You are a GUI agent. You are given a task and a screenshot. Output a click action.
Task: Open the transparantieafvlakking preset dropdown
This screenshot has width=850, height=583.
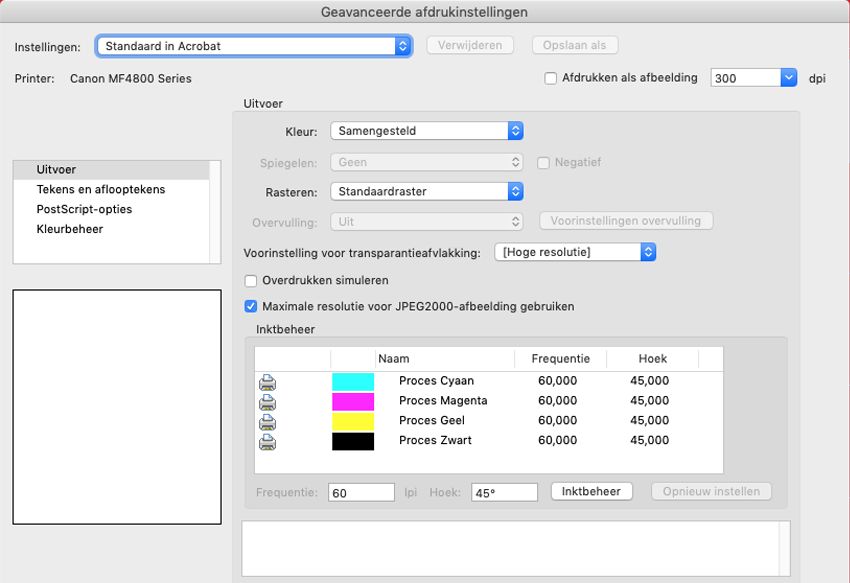click(x=575, y=252)
